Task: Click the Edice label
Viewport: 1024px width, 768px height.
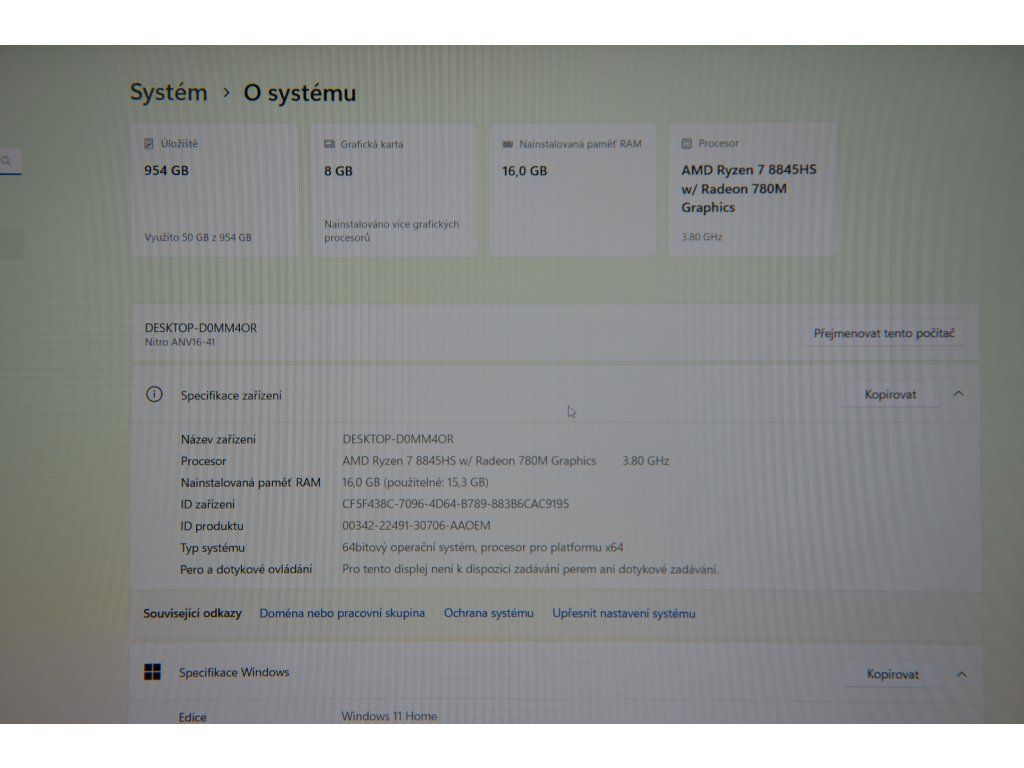Action: click(x=192, y=717)
